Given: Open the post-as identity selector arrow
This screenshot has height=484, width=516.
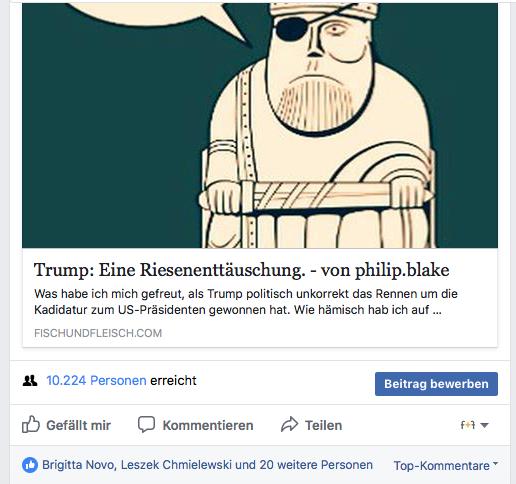Looking at the screenshot, I should (x=485, y=425).
